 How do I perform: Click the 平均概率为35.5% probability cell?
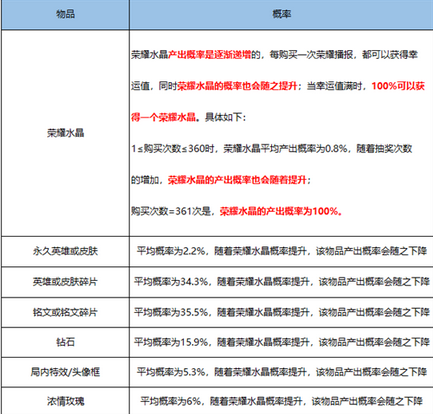(281, 312)
